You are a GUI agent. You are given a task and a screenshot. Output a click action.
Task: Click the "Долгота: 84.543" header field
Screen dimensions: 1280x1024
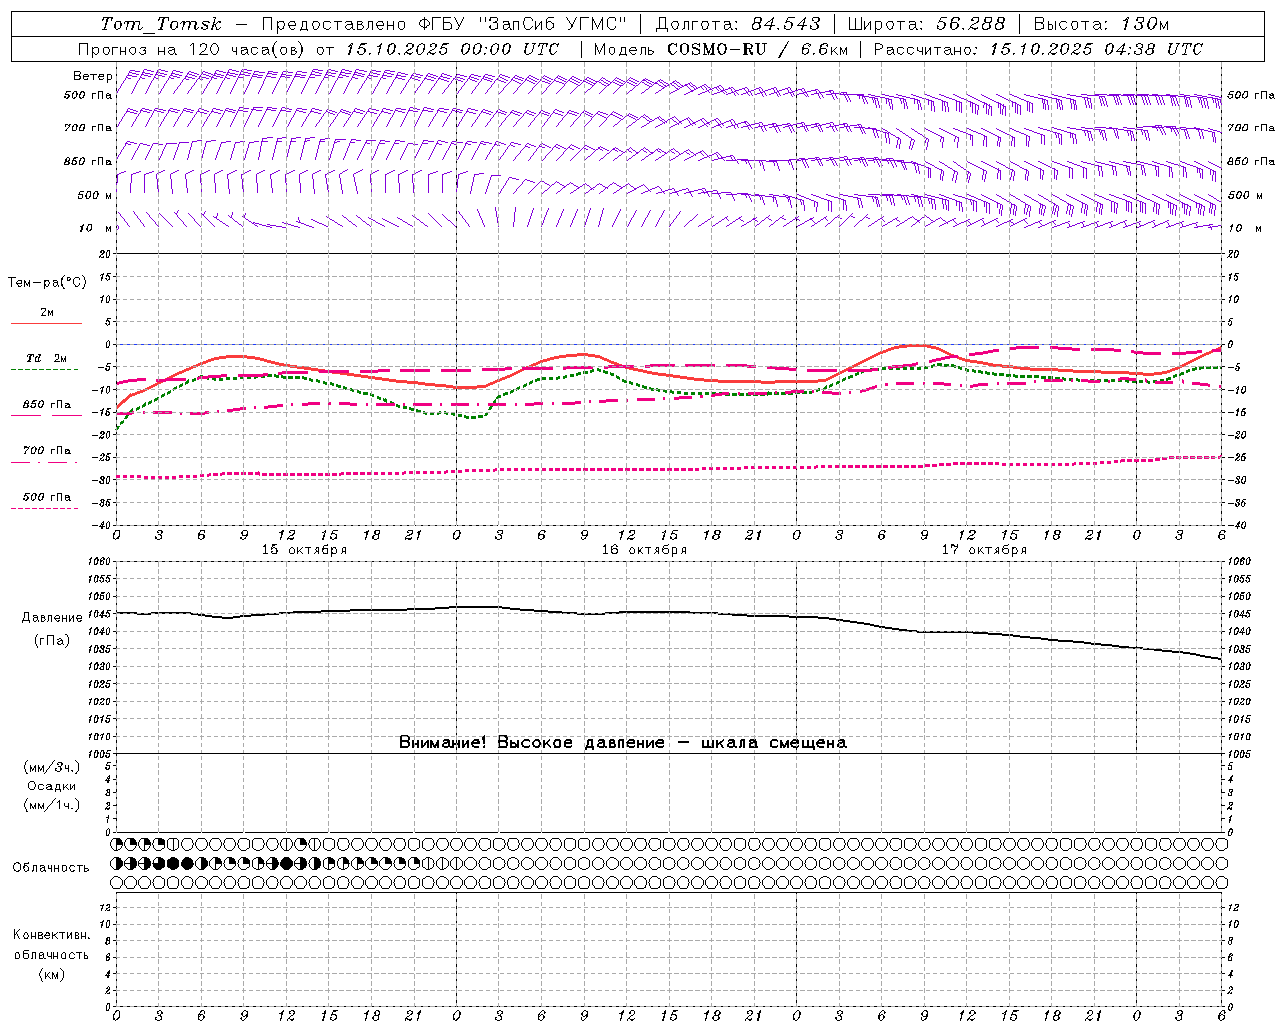tap(738, 24)
